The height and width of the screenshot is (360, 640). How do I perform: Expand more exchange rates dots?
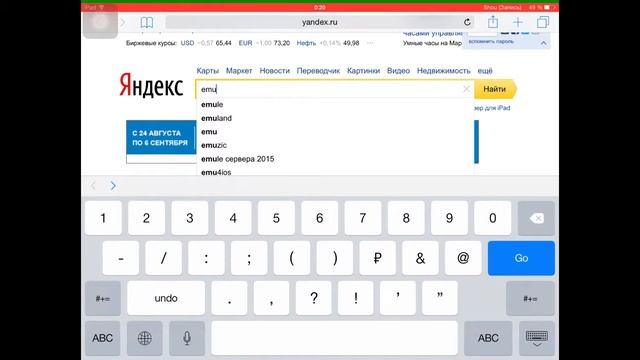click(370, 43)
